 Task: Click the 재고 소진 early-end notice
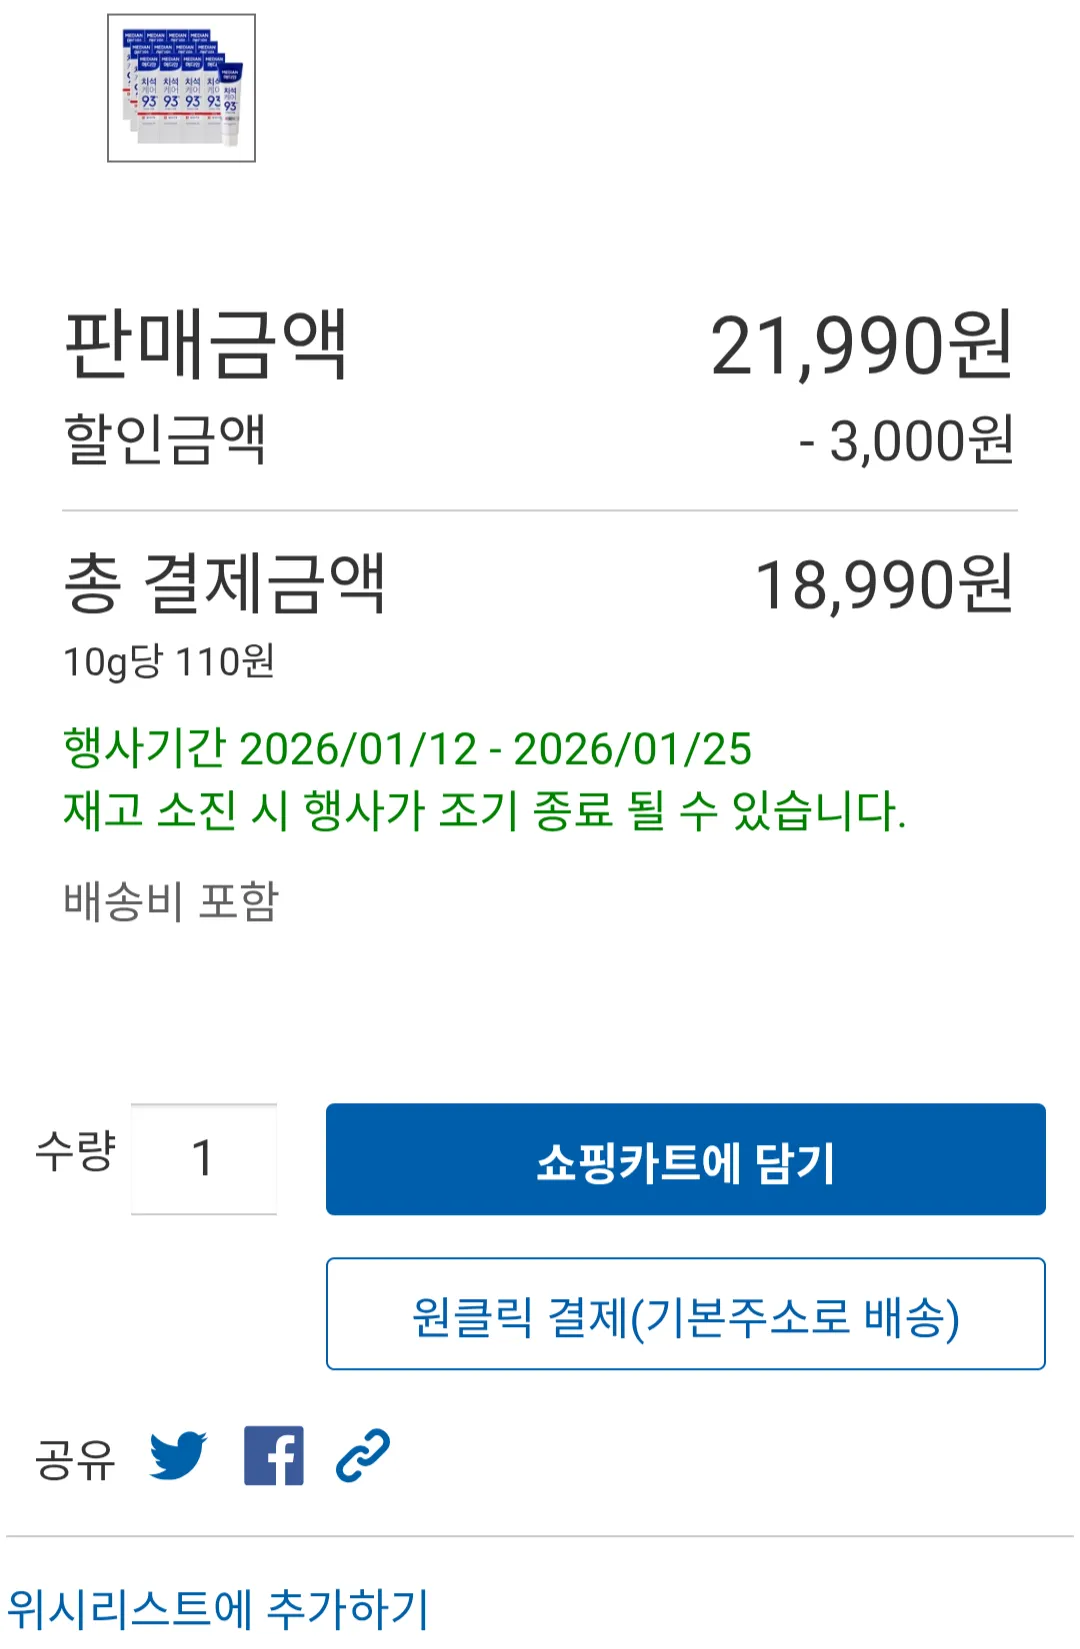pos(484,810)
